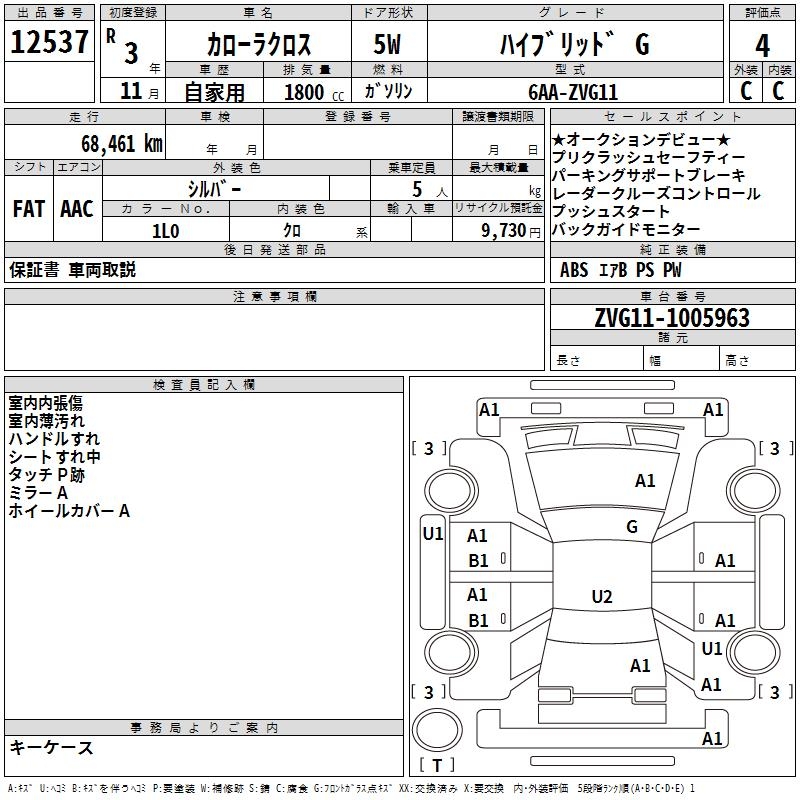Select the セールスポイント section header

(672, 116)
